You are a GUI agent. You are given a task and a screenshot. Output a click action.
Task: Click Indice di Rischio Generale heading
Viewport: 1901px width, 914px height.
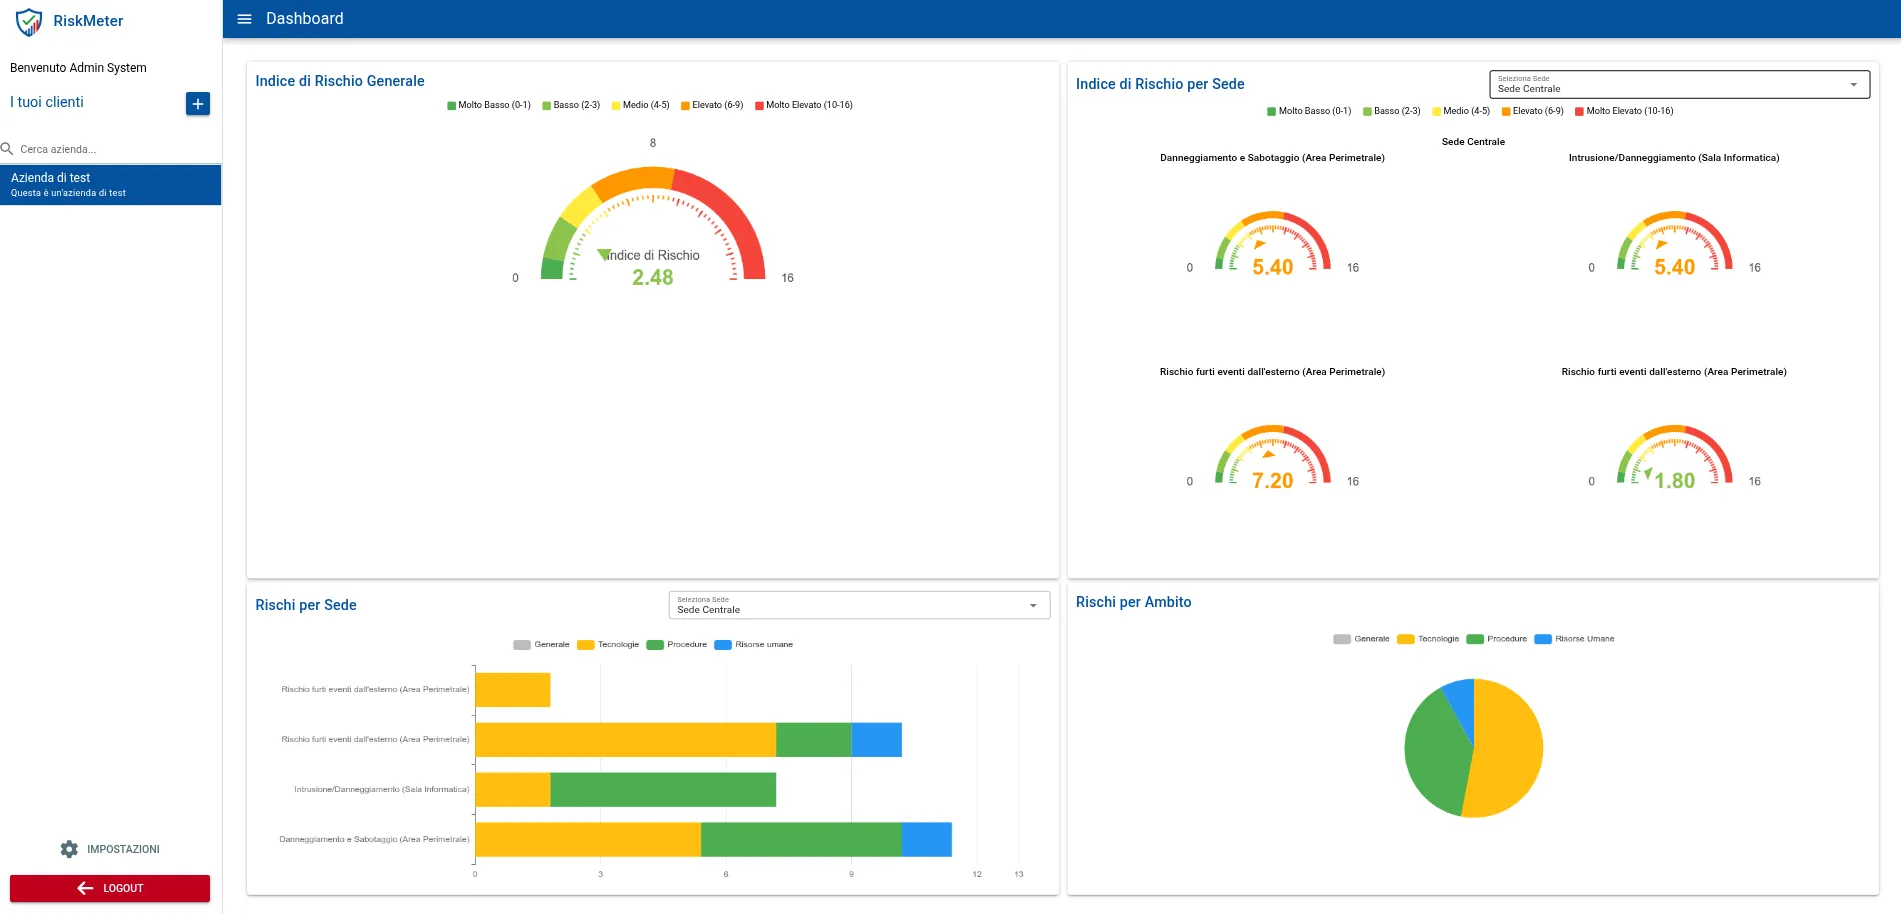click(340, 81)
